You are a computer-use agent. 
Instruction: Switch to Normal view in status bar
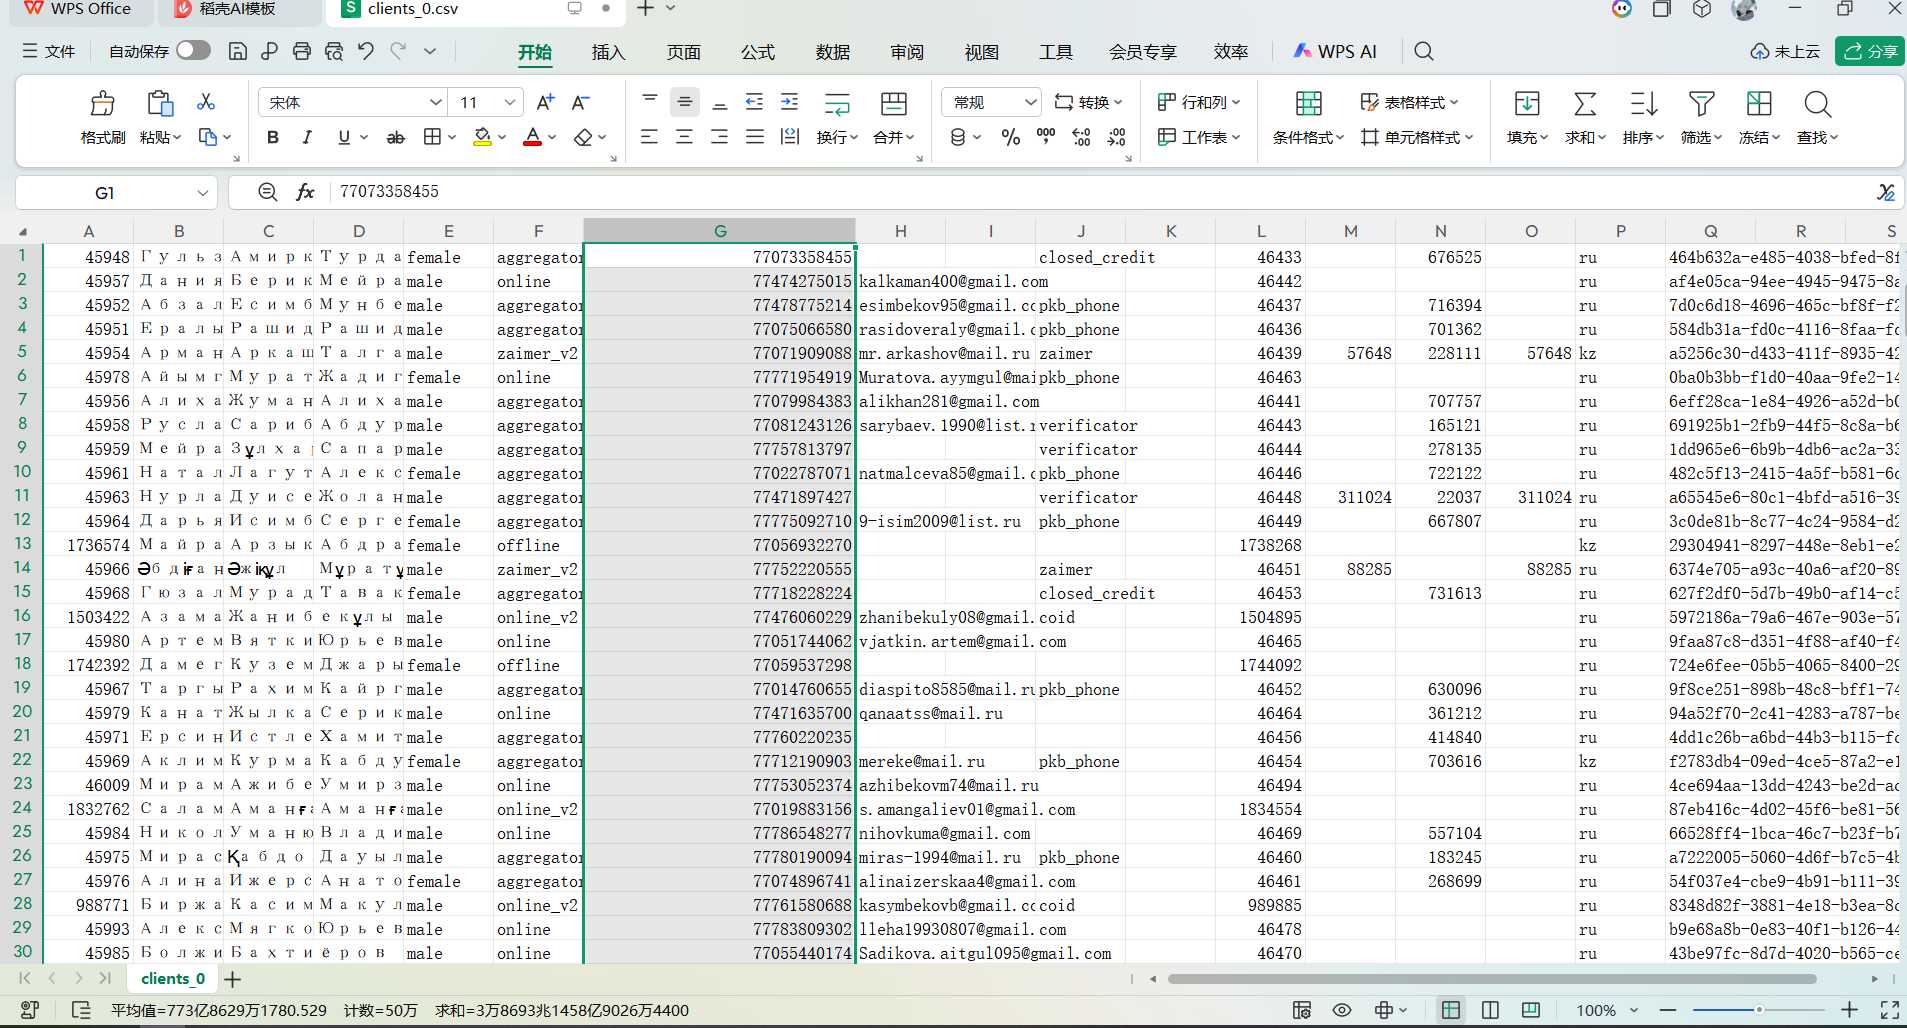[1450, 1010]
